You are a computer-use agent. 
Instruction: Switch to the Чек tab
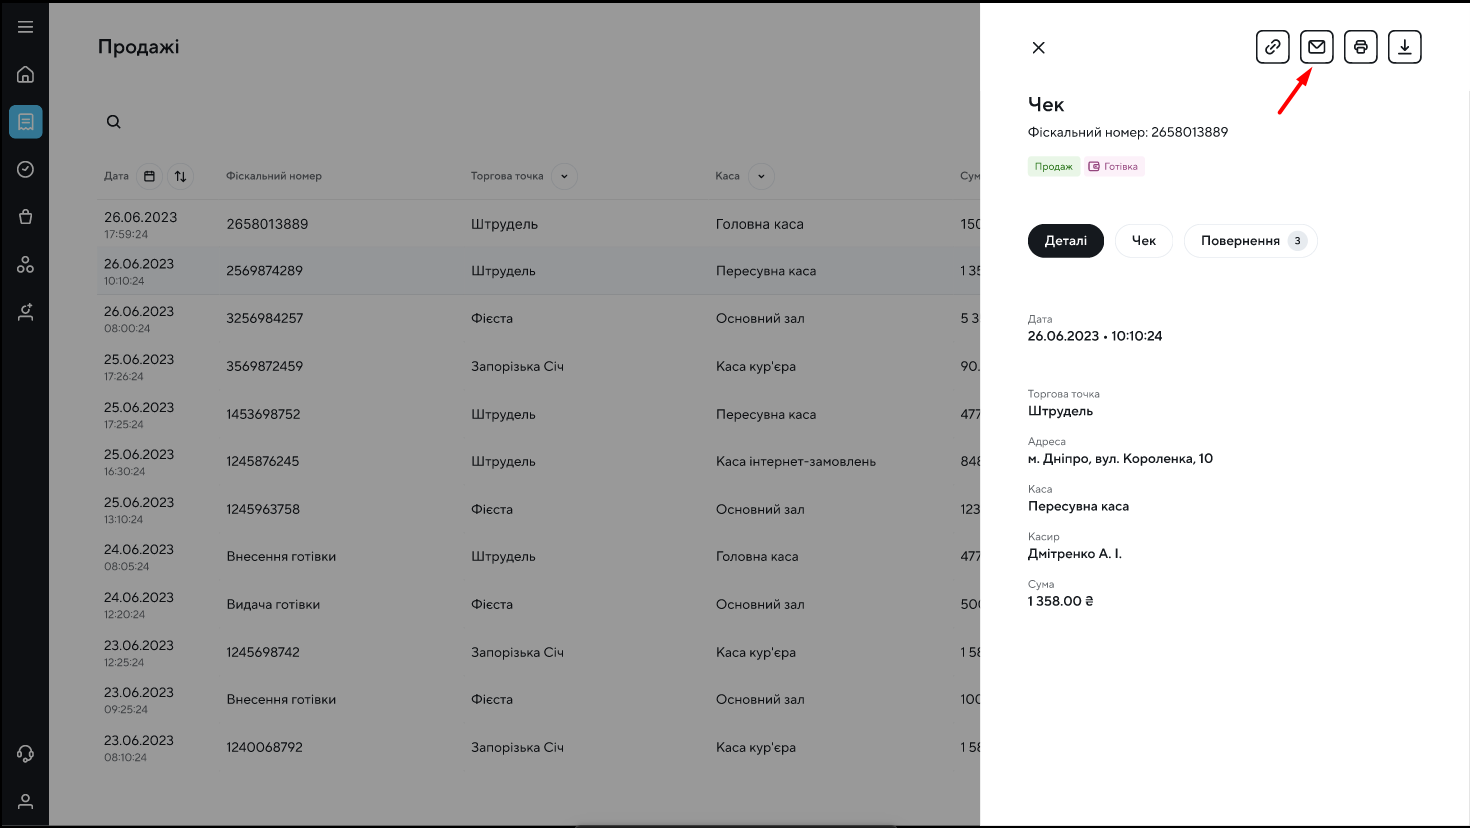pos(1143,241)
